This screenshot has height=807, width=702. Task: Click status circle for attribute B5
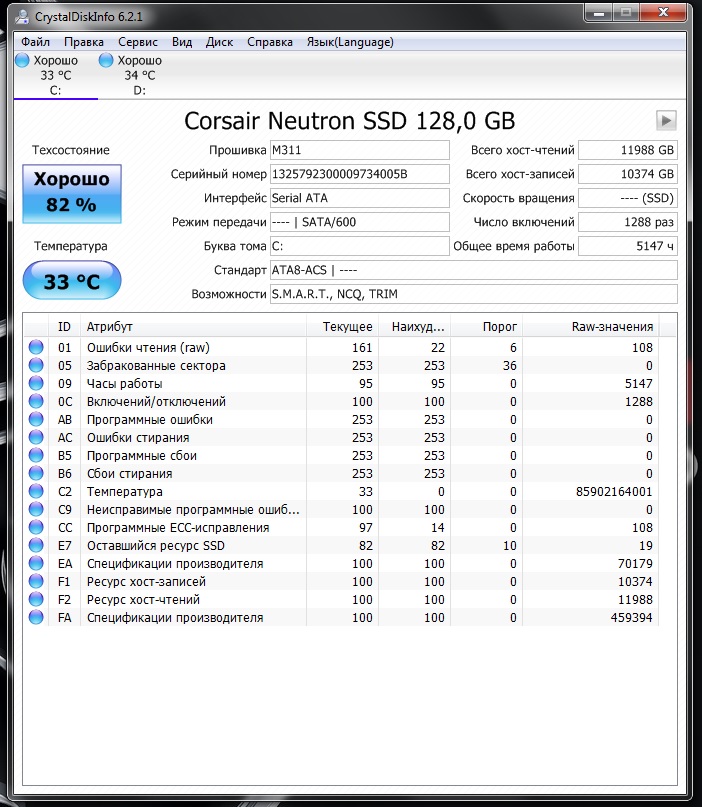click(36, 455)
